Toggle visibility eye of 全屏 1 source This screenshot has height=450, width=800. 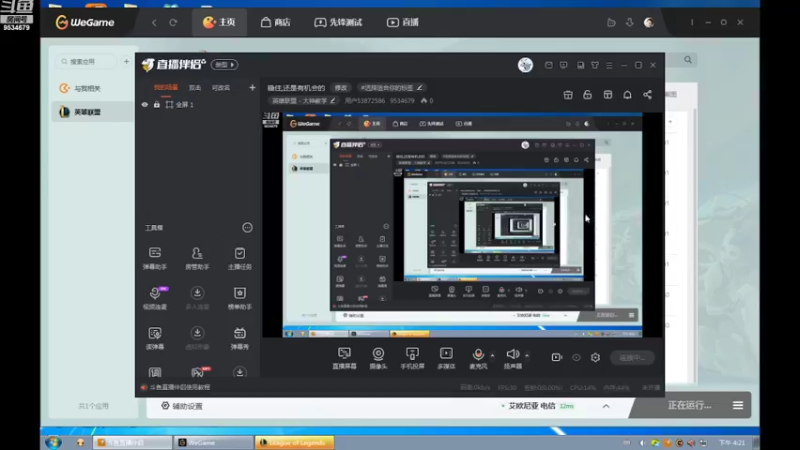145,105
